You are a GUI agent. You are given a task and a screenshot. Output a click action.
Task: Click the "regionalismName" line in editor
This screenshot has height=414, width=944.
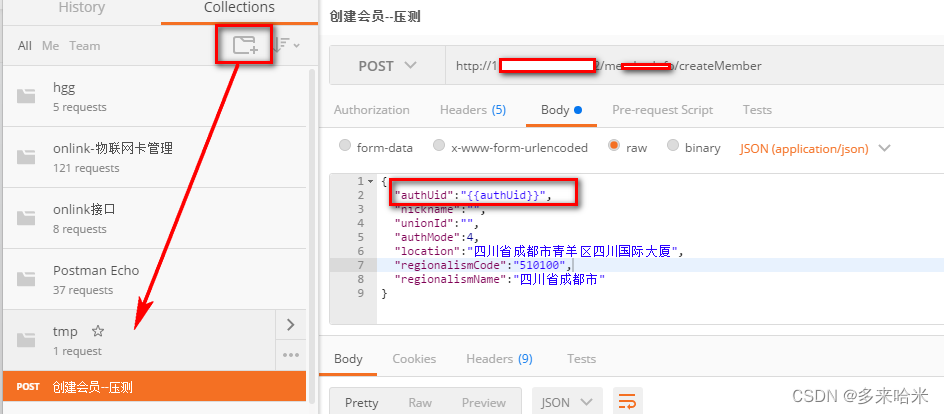click(499, 279)
